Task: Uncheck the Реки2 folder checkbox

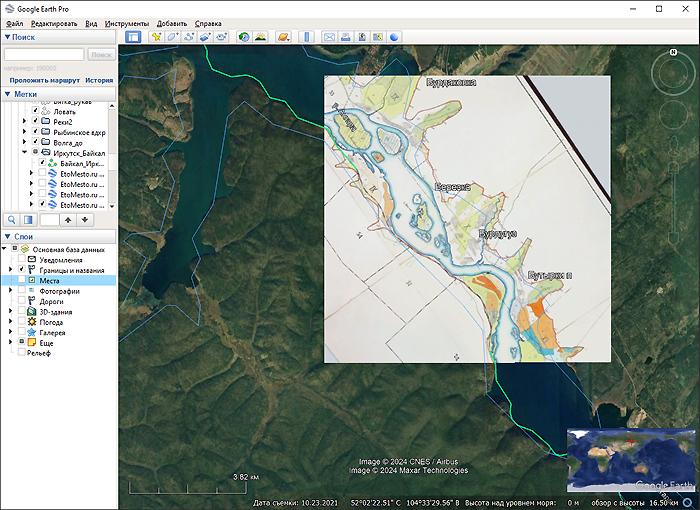Action: pos(35,121)
